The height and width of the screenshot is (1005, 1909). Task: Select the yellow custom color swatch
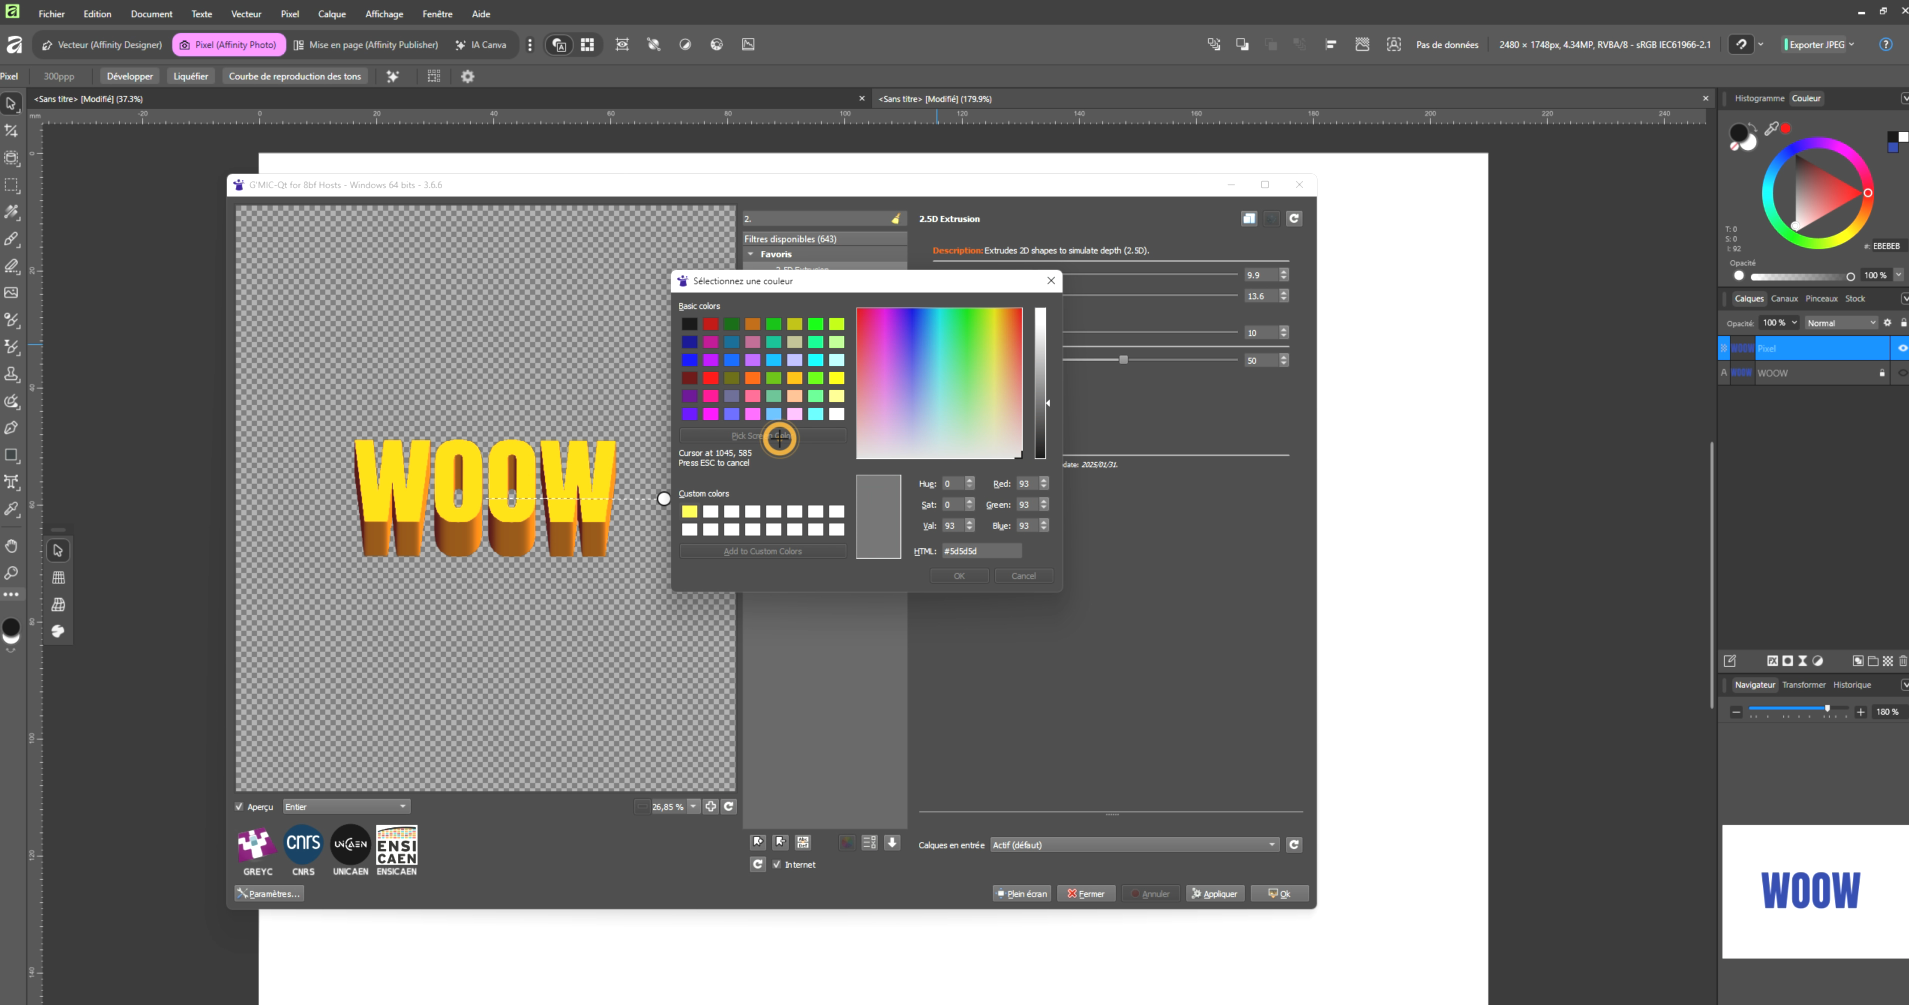point(690,512)
